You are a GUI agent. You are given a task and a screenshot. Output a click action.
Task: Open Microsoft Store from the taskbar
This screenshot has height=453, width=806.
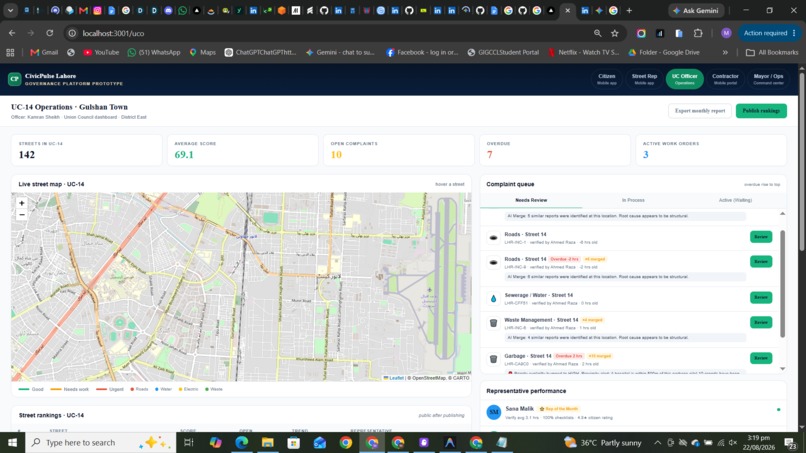click(294, 442)
